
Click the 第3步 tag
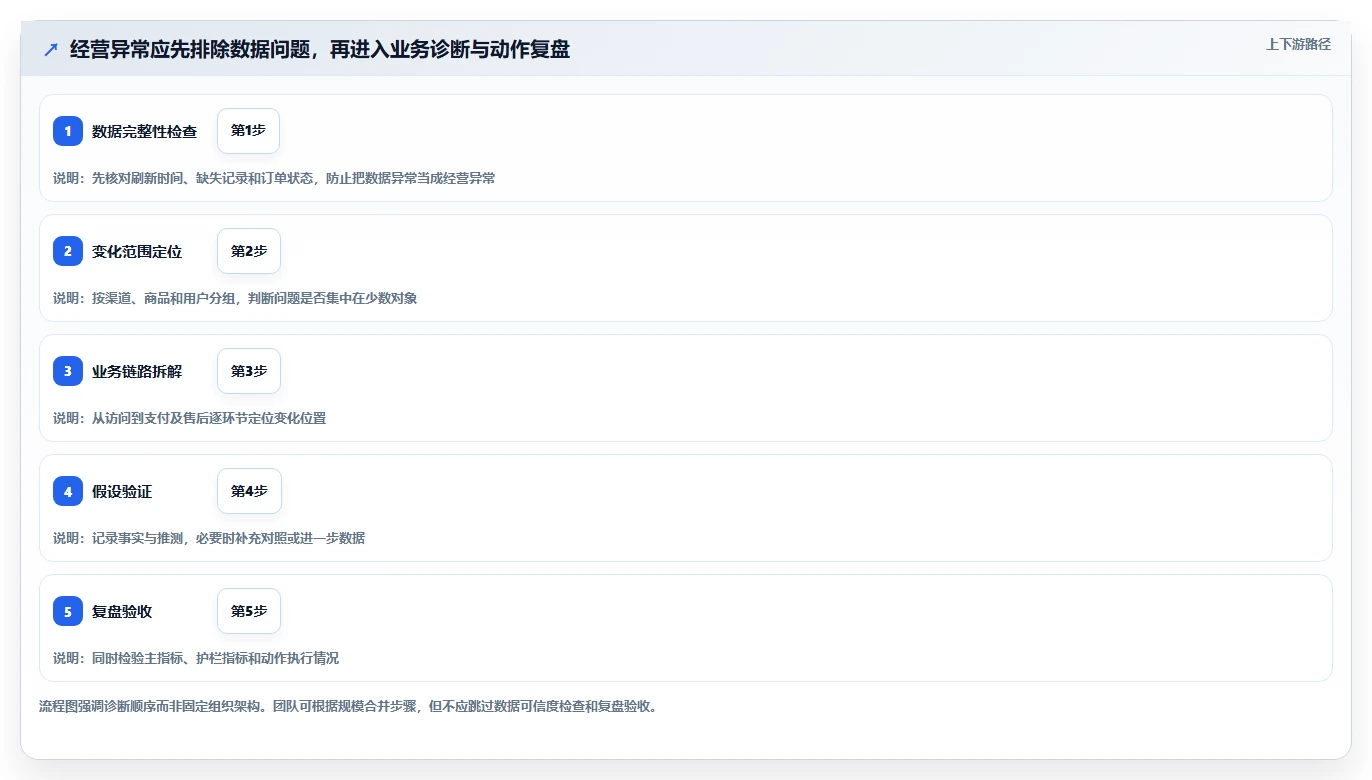(249, 371)
